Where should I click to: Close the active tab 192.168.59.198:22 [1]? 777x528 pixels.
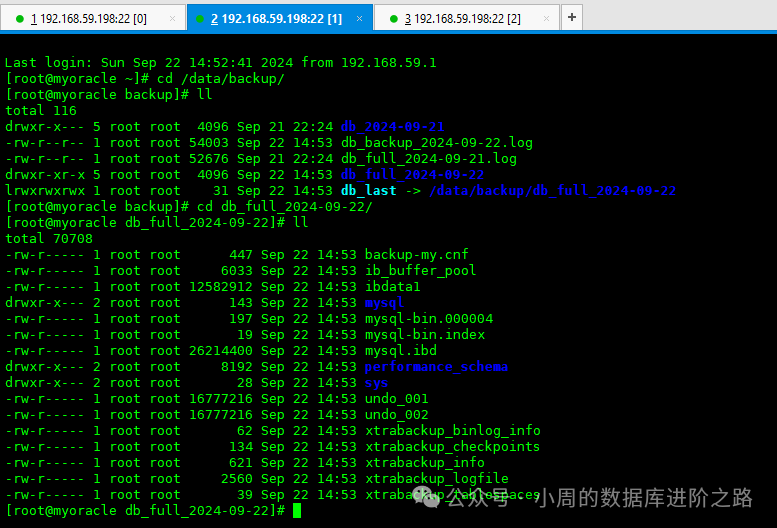pyautogui.click(x=359, y=19)
